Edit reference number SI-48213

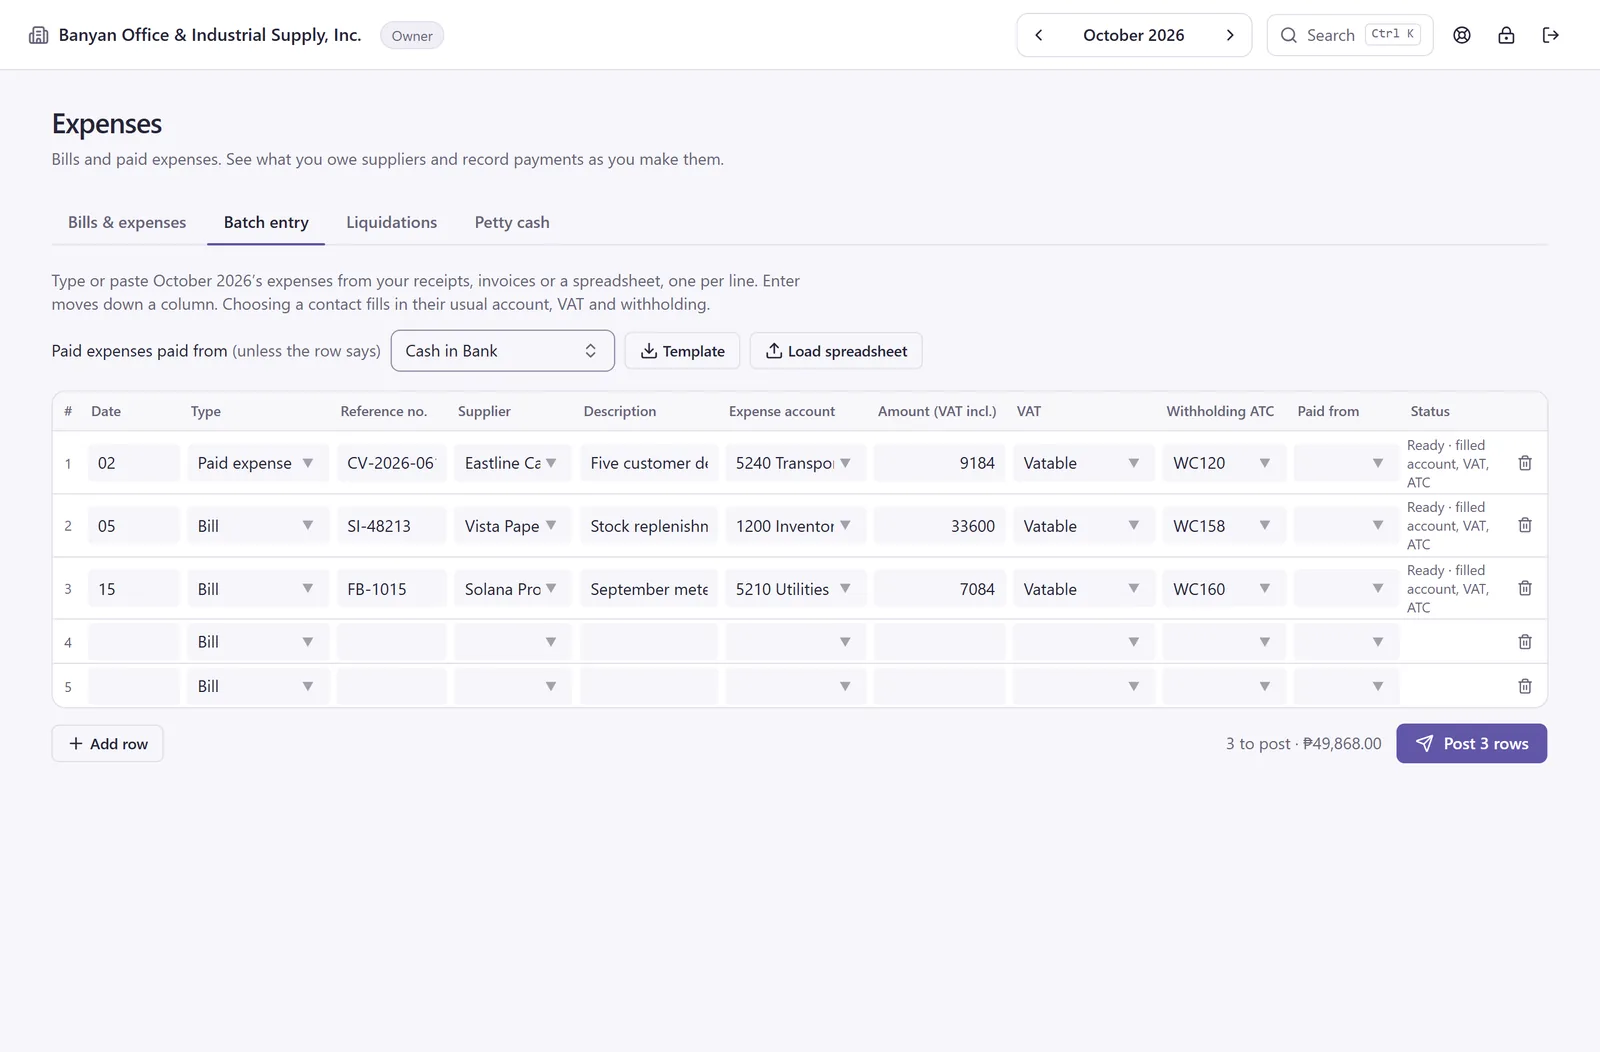click(391, 526)
